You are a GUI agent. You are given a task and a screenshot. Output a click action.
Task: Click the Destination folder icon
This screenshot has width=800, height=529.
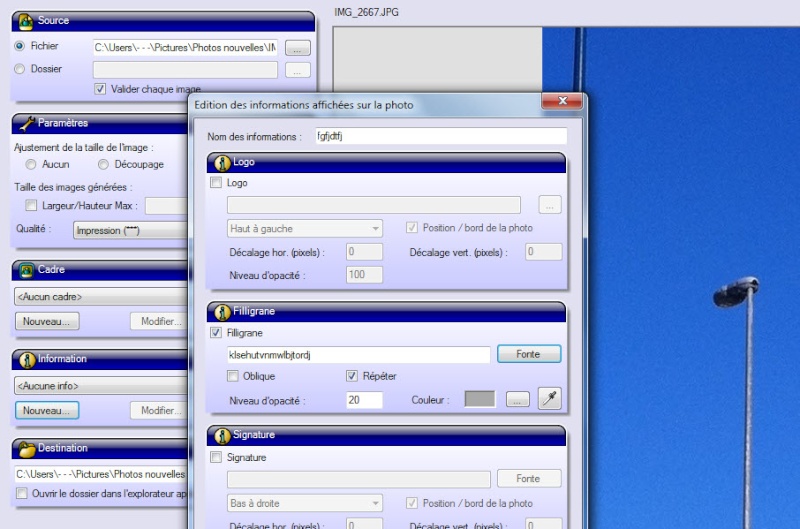(x=27, y=449)
